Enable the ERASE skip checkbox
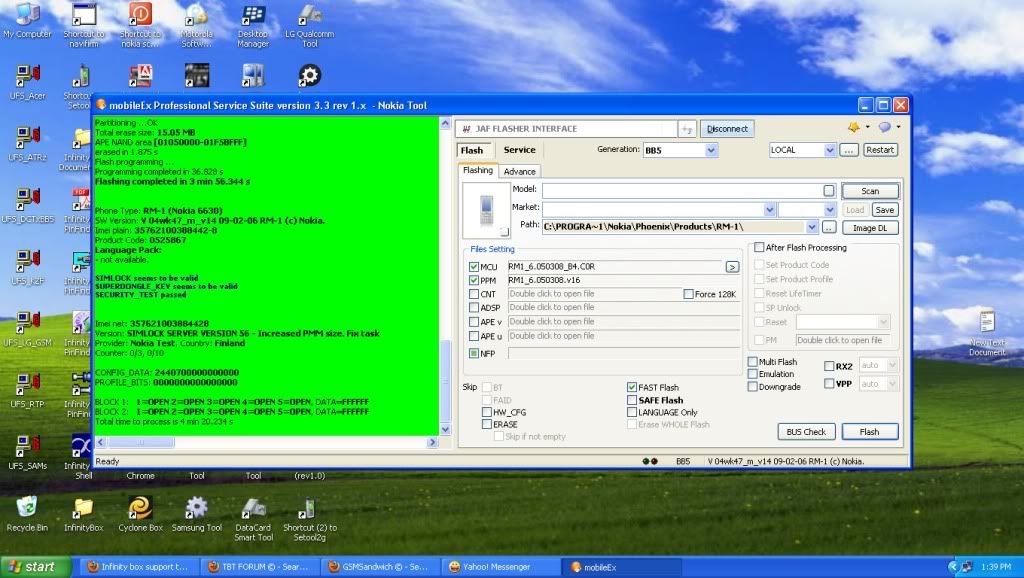The width and height of the screenshot is (1024, 578). point(487,425)
